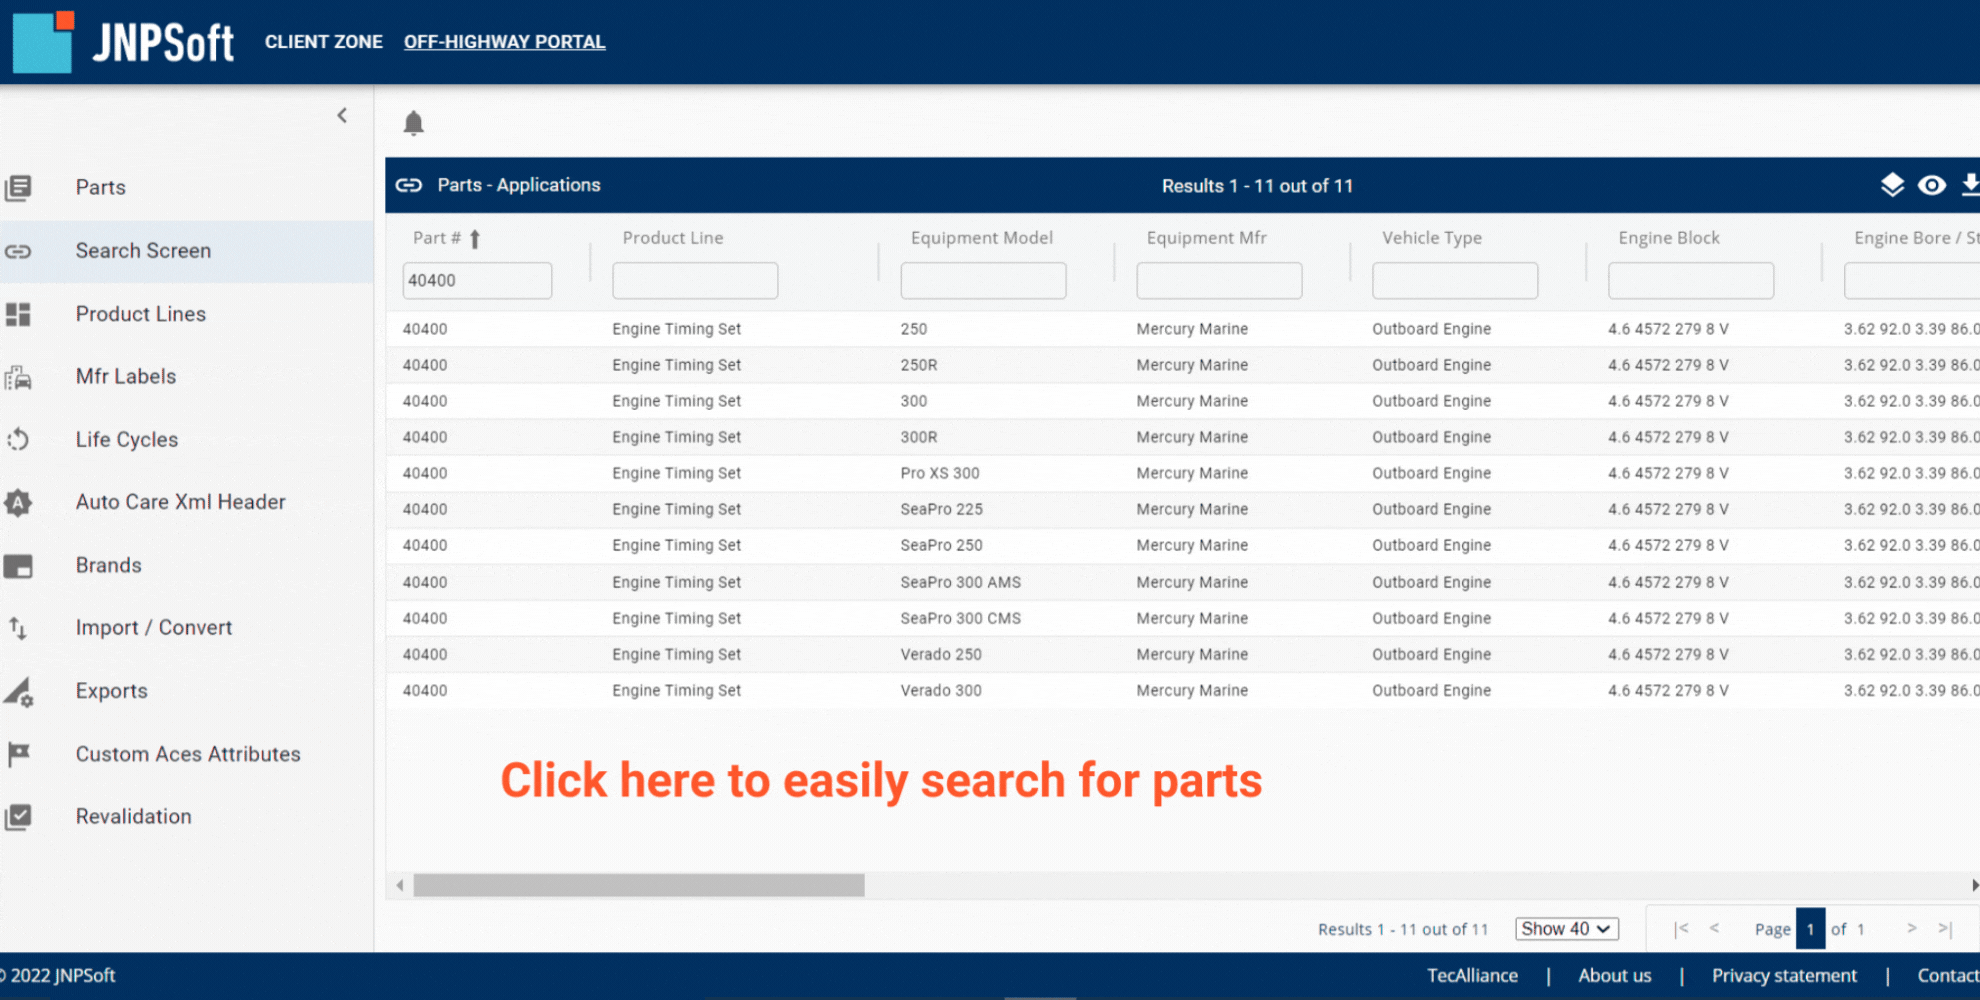Toggle the eye visibility icon
This screenshot has width=1980, height=1000.
pos(1931,185)
